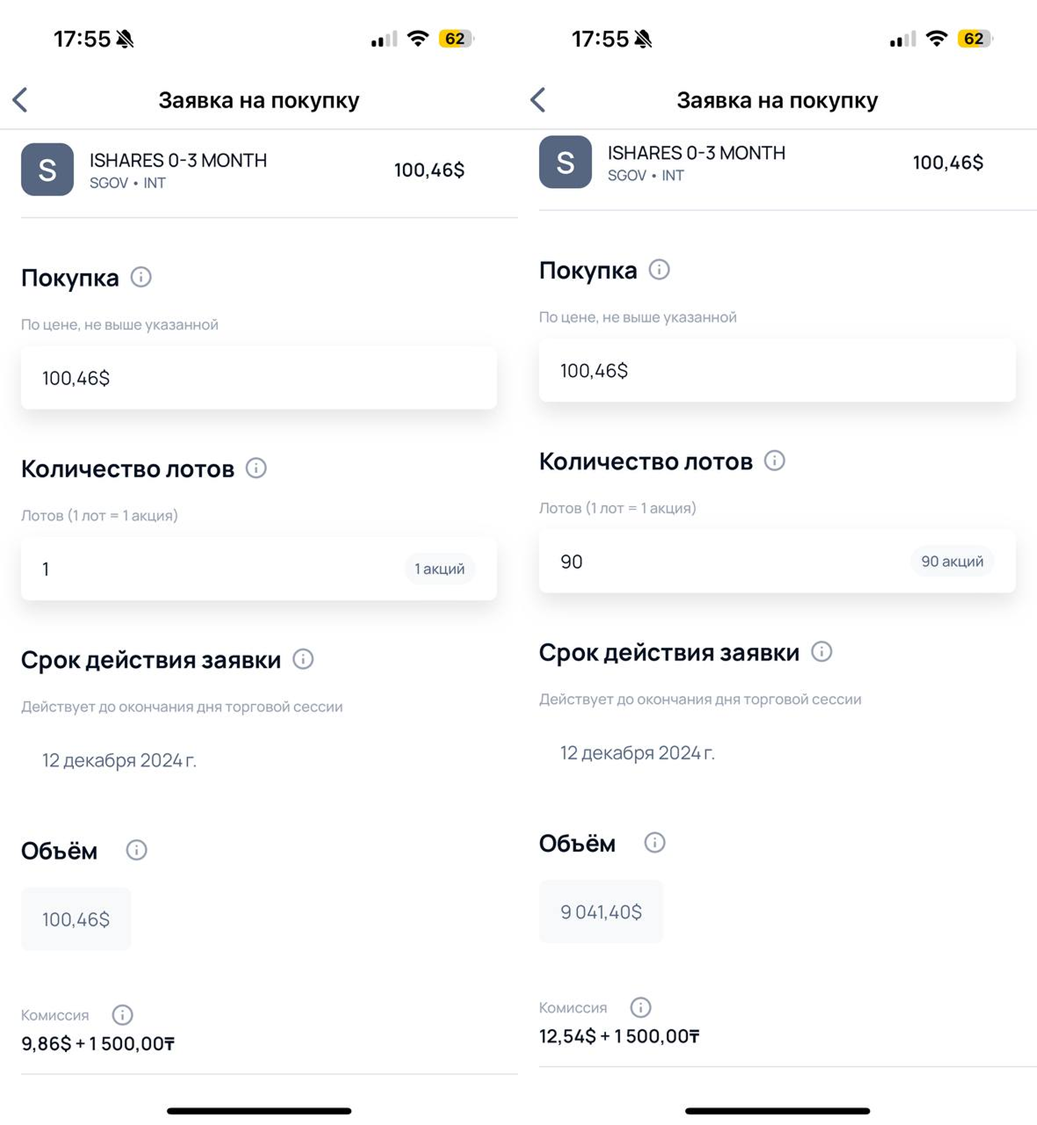The image size is (1037, 1125).
Task: Tap the 90 акций badge
Action: pos(951,562)
